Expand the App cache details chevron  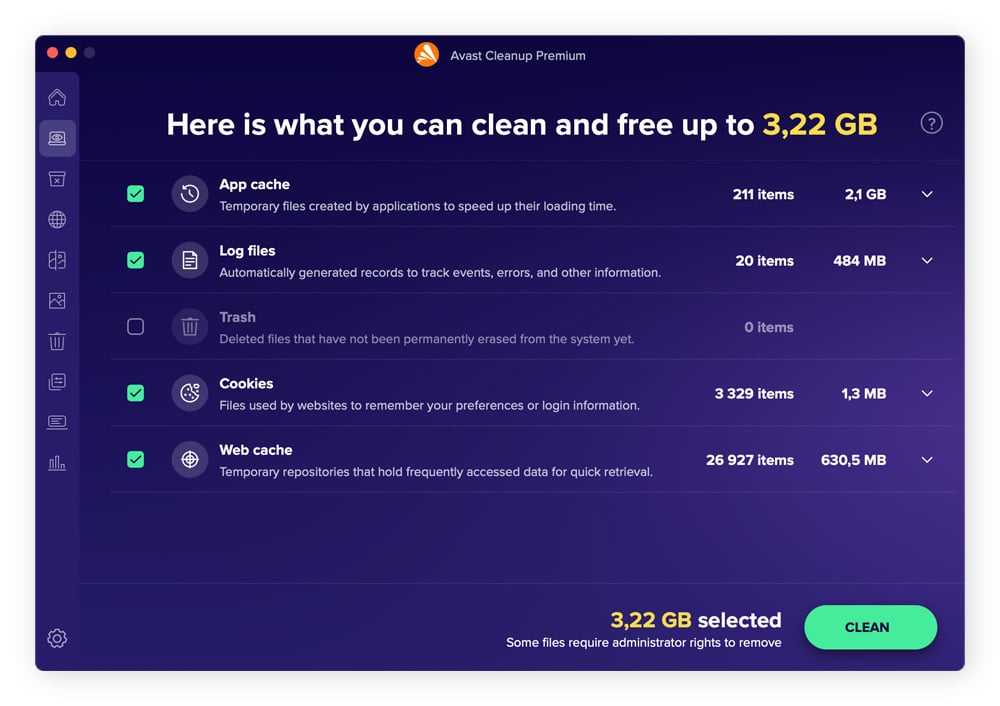(927, 194)
